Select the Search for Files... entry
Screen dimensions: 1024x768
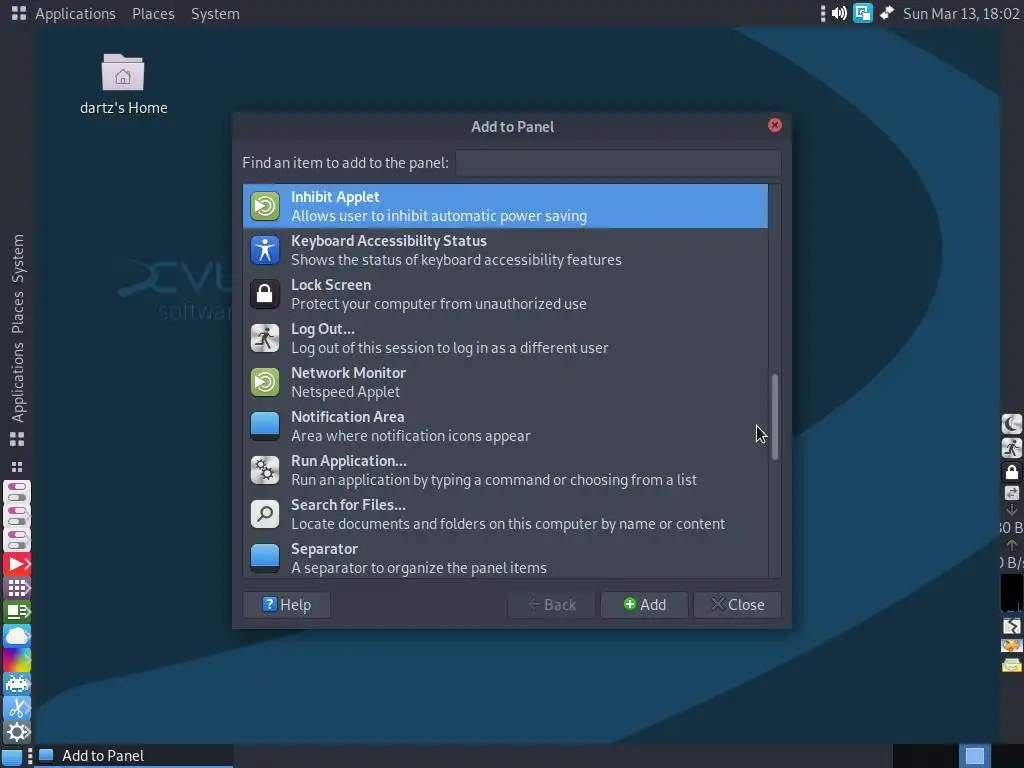click(505, 514)
